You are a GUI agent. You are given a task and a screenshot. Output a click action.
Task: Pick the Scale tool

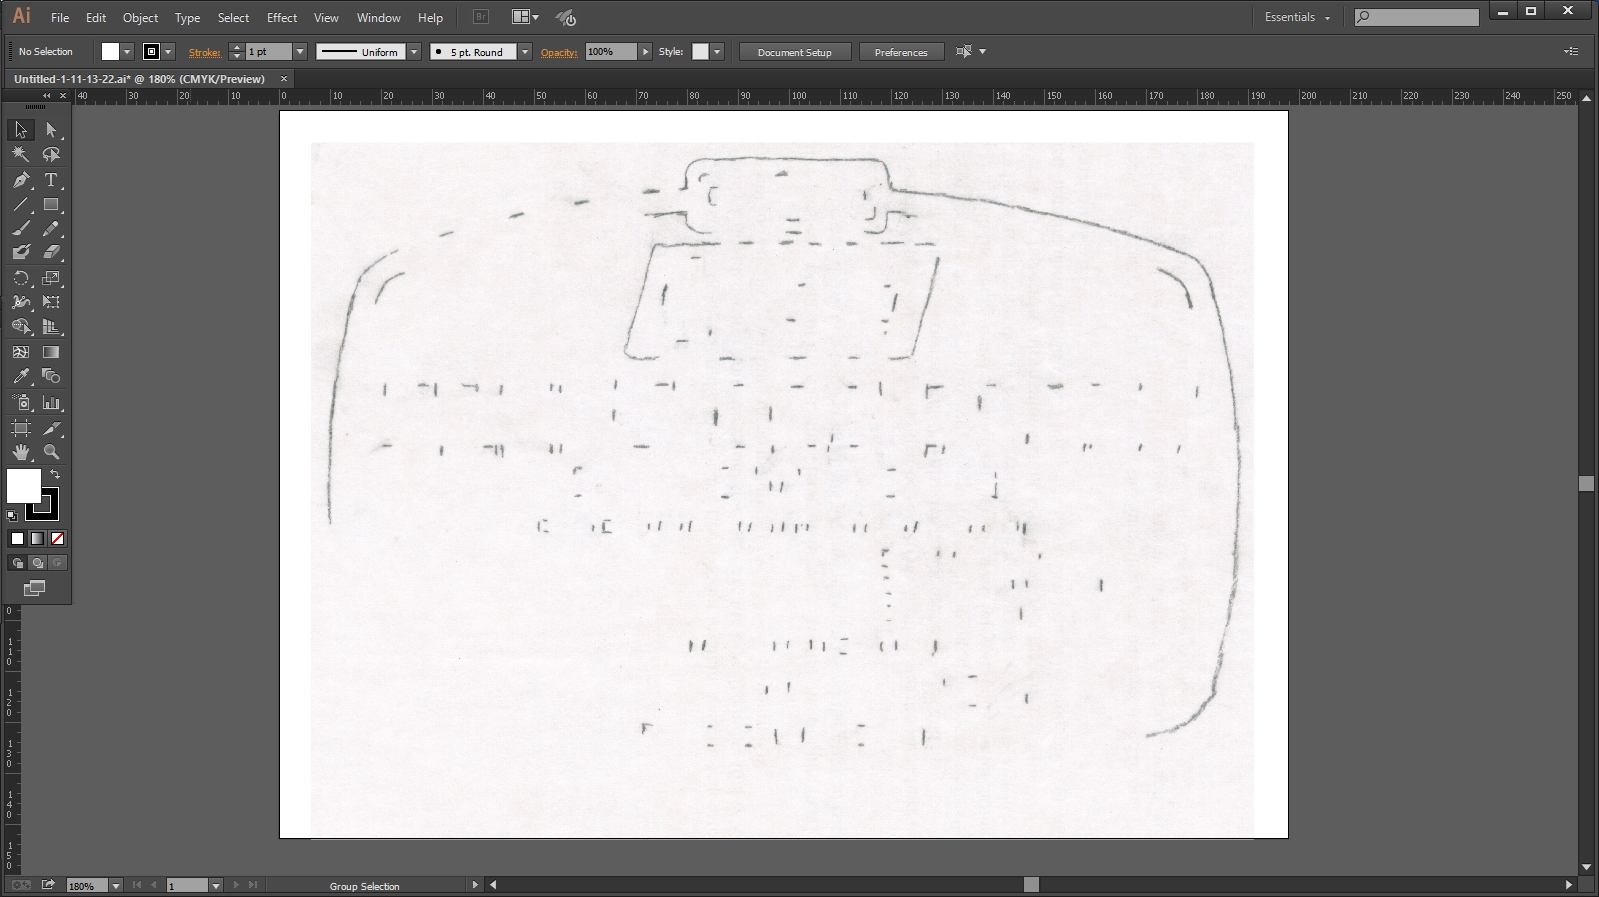click(x=51, y=278)
